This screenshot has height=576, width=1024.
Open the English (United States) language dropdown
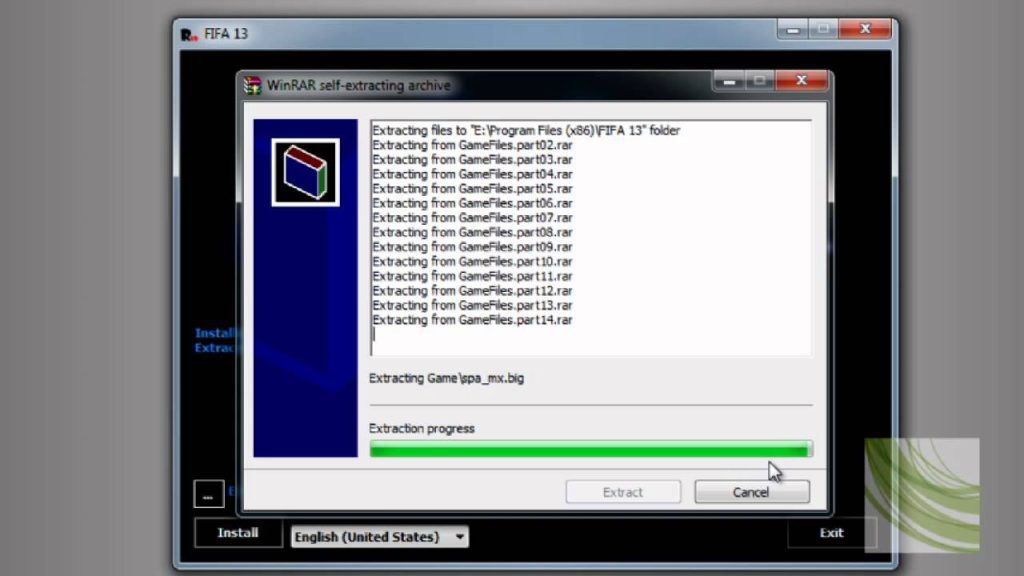pyautogui.click(x=378, y=537)
